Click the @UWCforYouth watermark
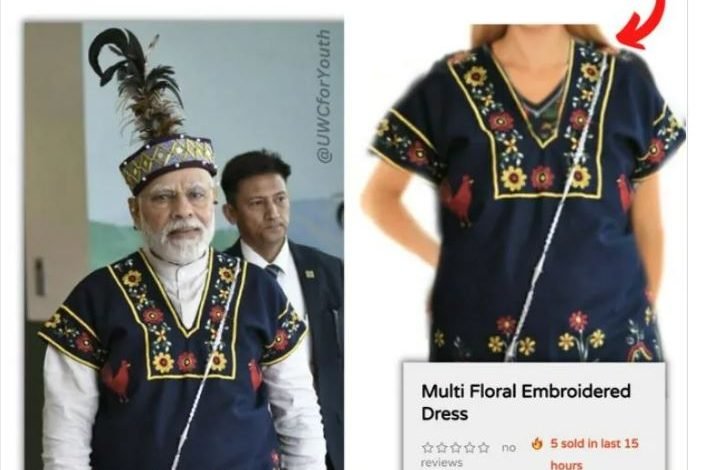 324,96
